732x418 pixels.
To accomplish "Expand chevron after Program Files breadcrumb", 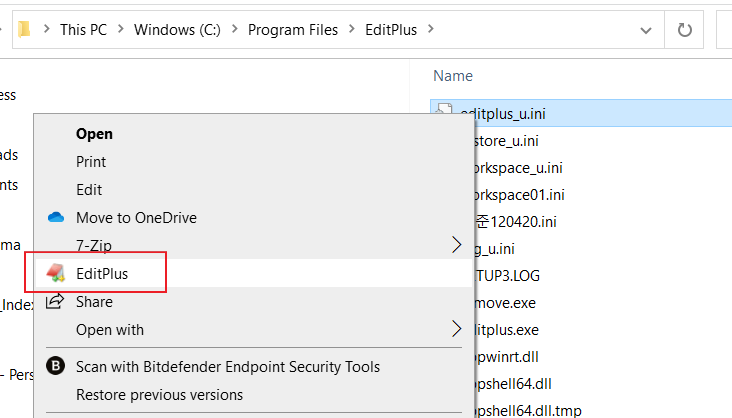I will point(352,29).
